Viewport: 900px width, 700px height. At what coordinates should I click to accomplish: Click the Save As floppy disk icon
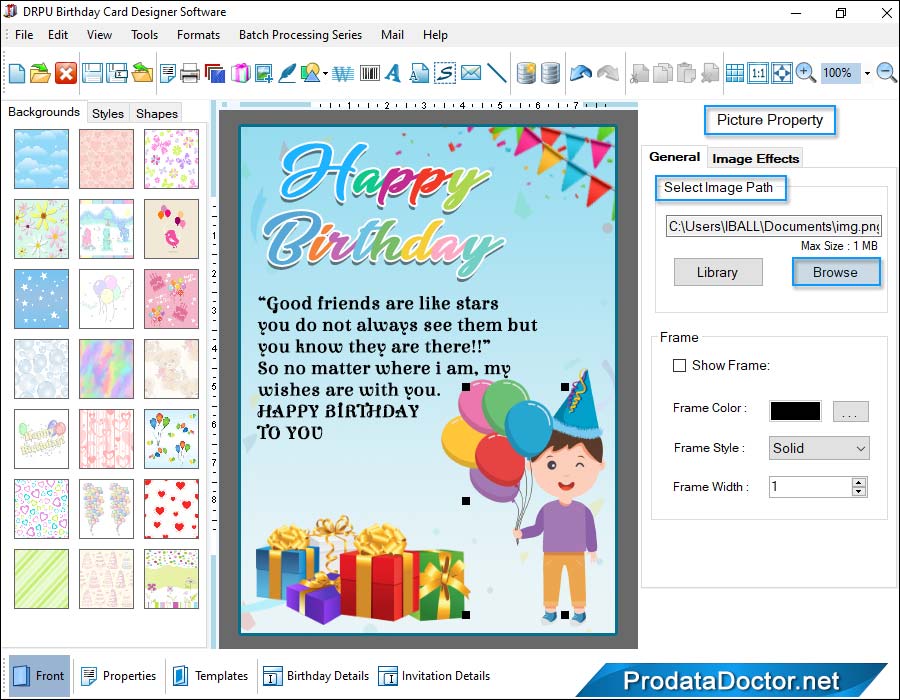[117, 73]
